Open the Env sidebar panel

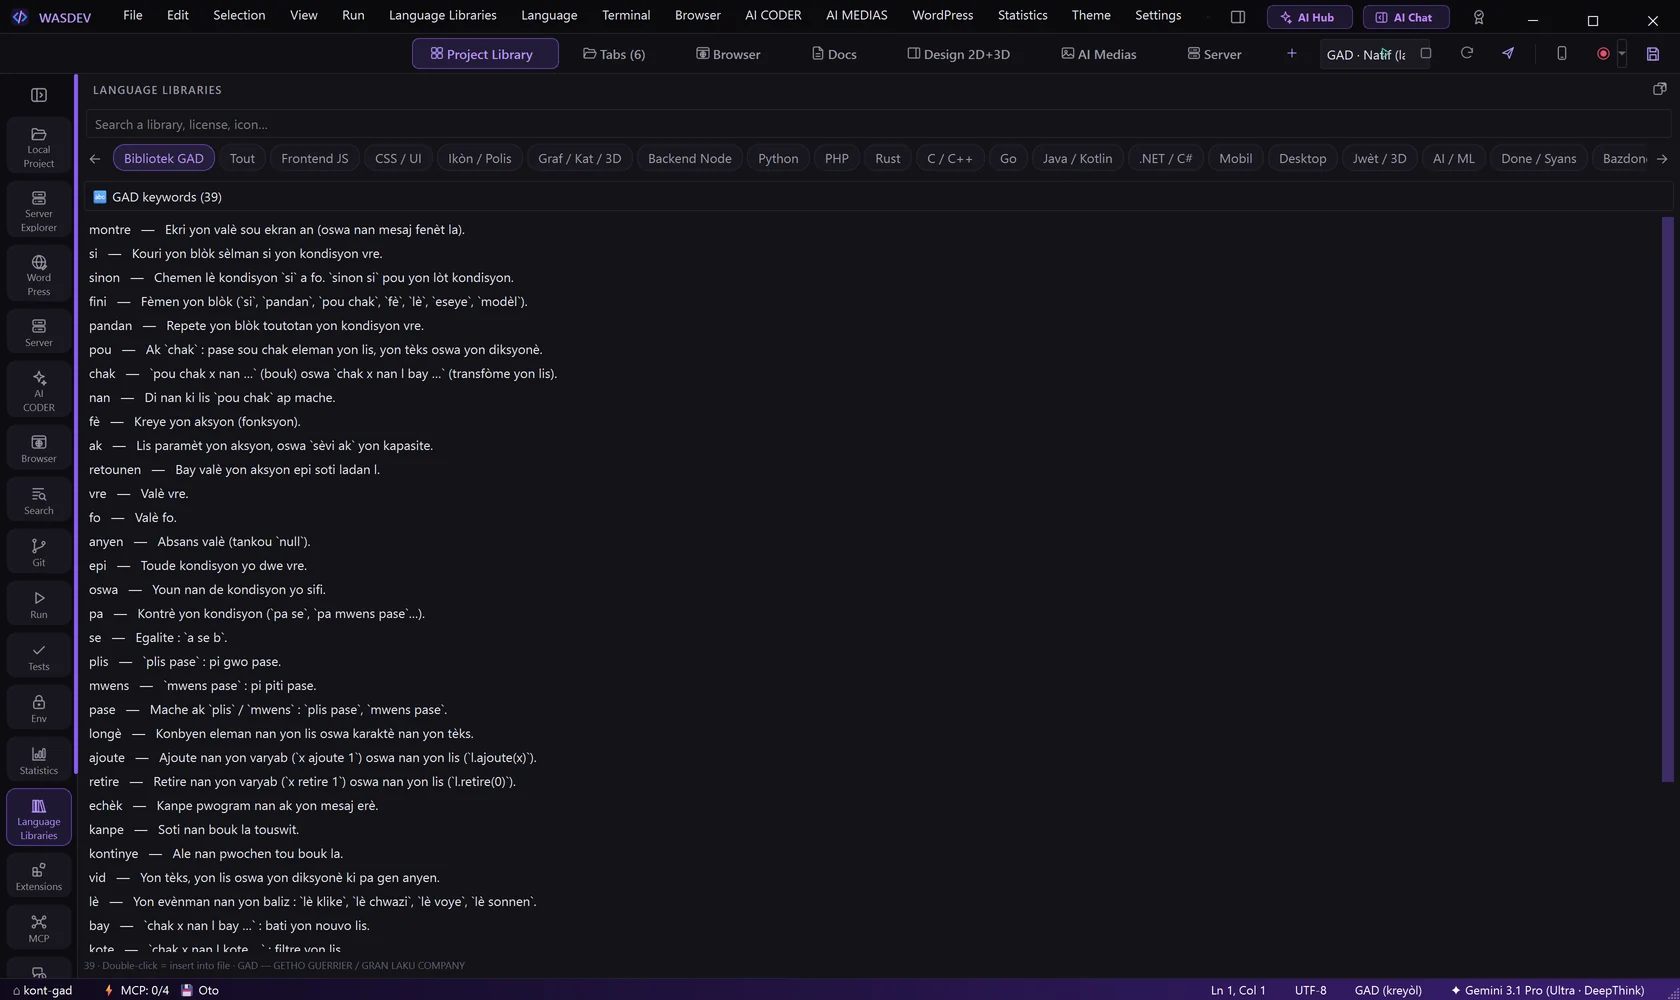coord(39,708)
